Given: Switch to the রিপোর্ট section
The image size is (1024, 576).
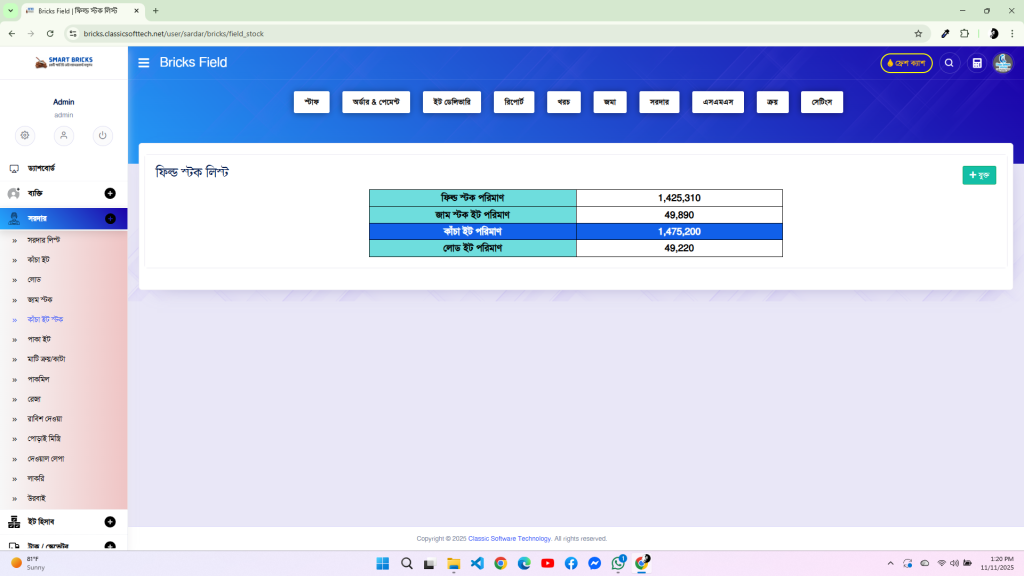Looking at the screenshot, I should [513, 101].
